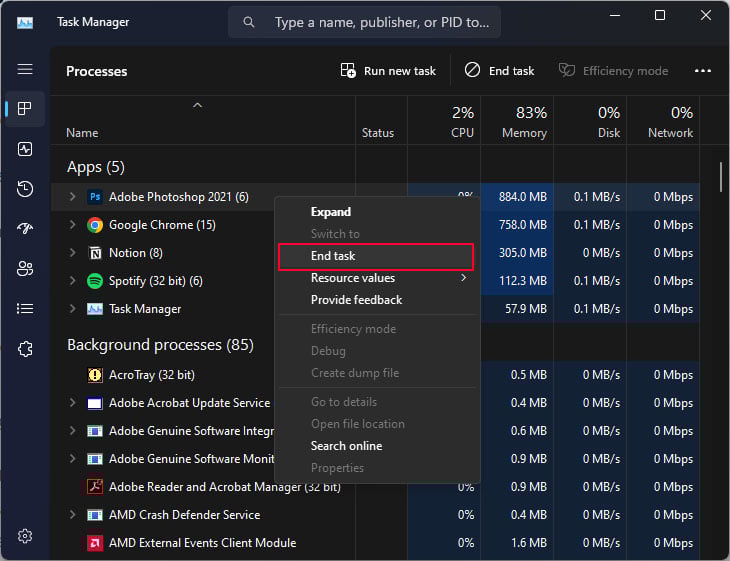Open the hamburger navigation menu
730x561 pixels.
pyautogui.click(x=25, y=69)
